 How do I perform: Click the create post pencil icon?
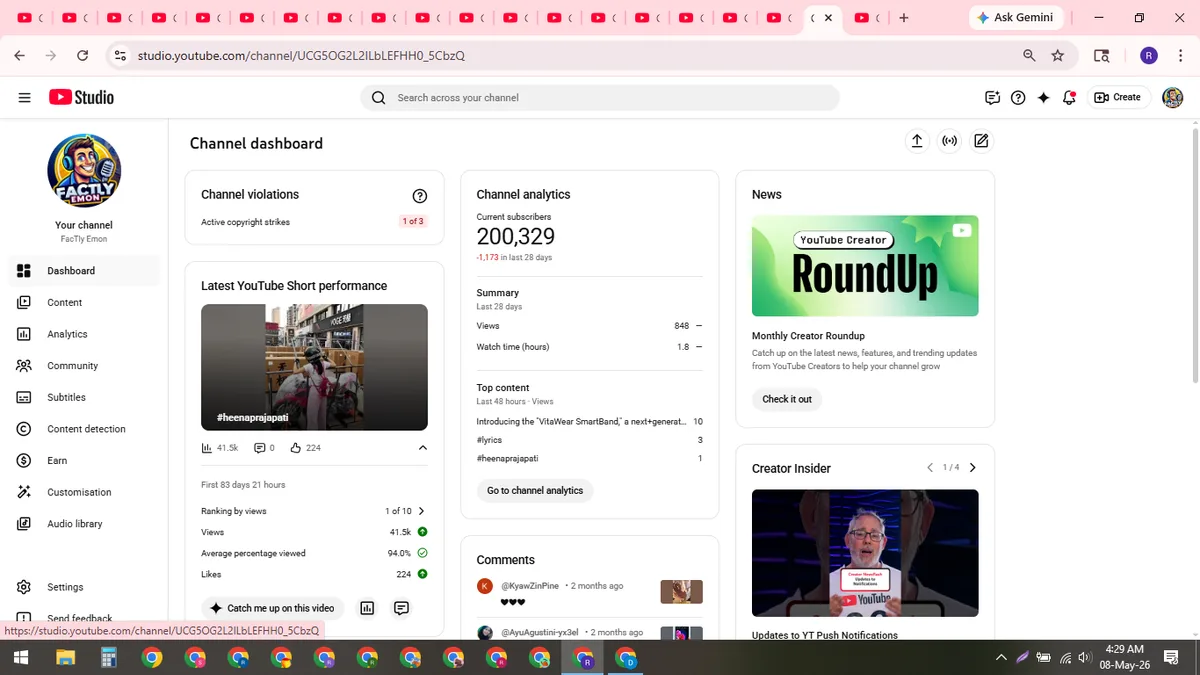[x=981, y=141]
